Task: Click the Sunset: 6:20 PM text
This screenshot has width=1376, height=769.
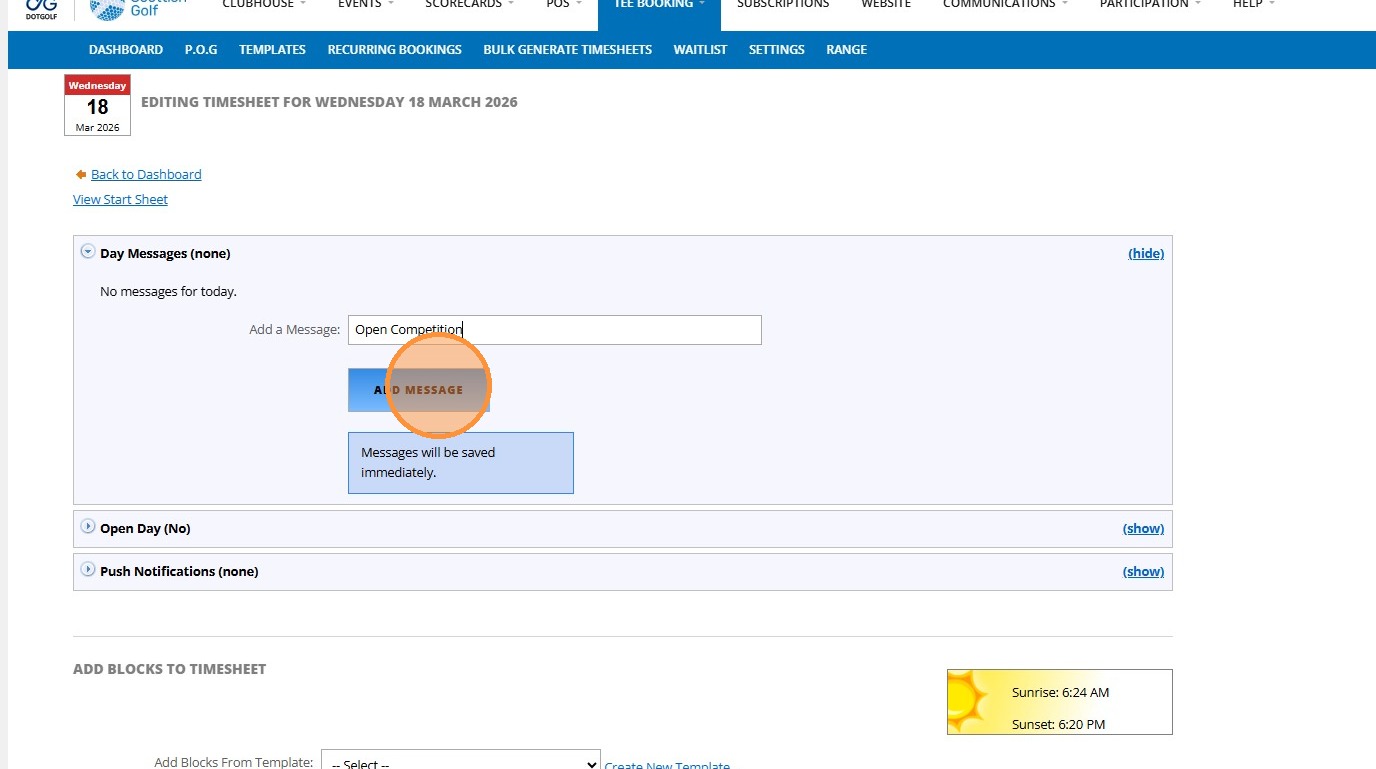Action: click(1059, 724)
